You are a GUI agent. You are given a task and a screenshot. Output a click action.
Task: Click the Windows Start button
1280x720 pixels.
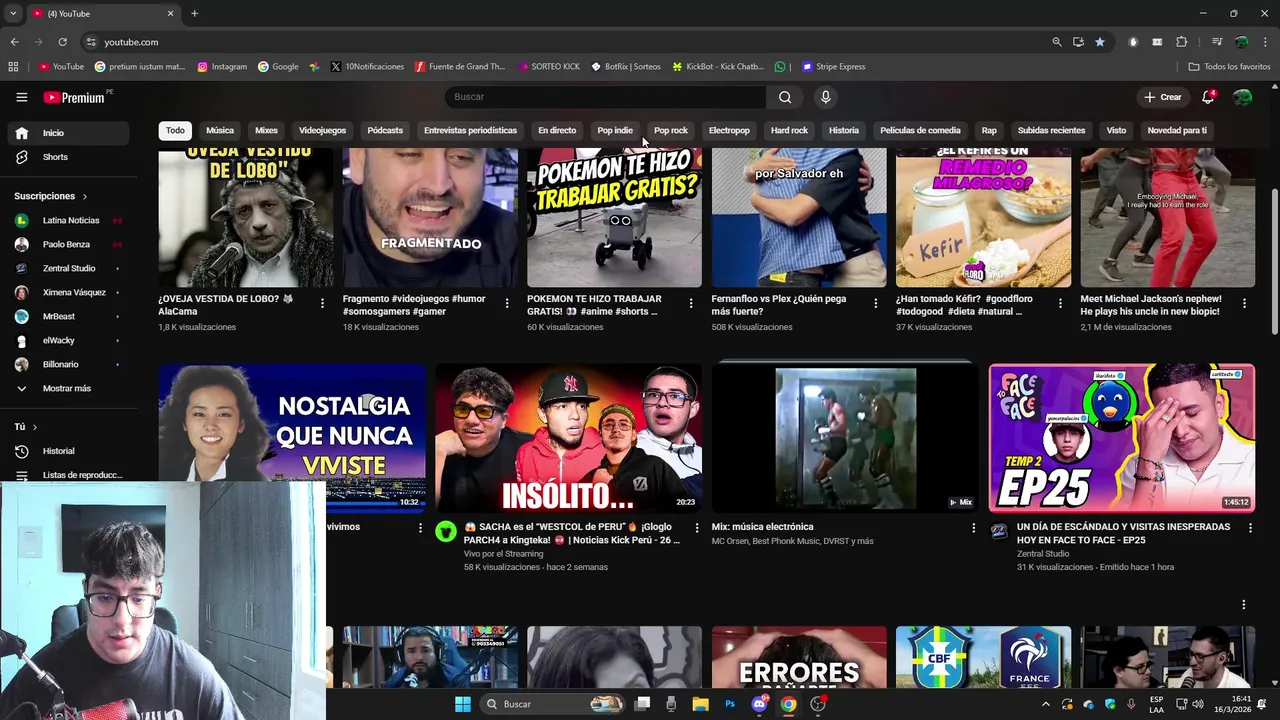463,704
